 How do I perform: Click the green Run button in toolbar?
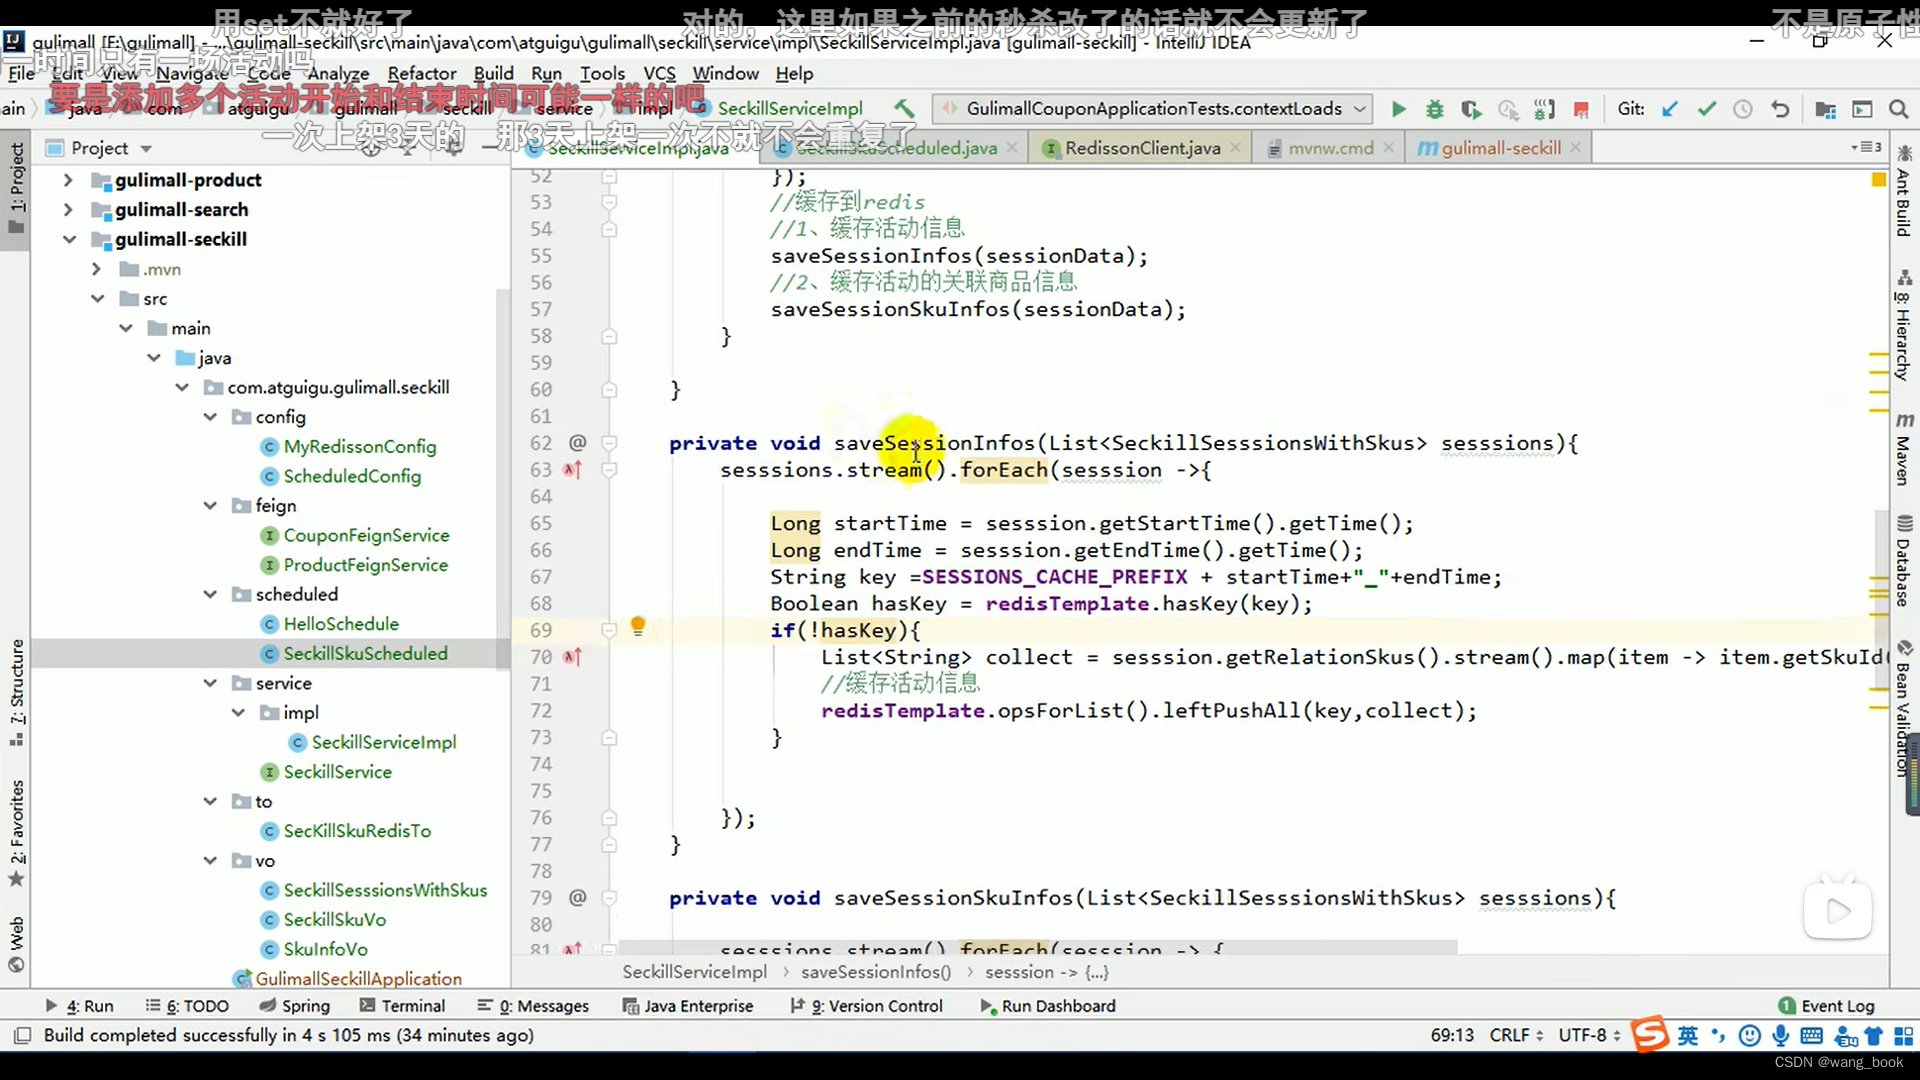[1398, 109]
